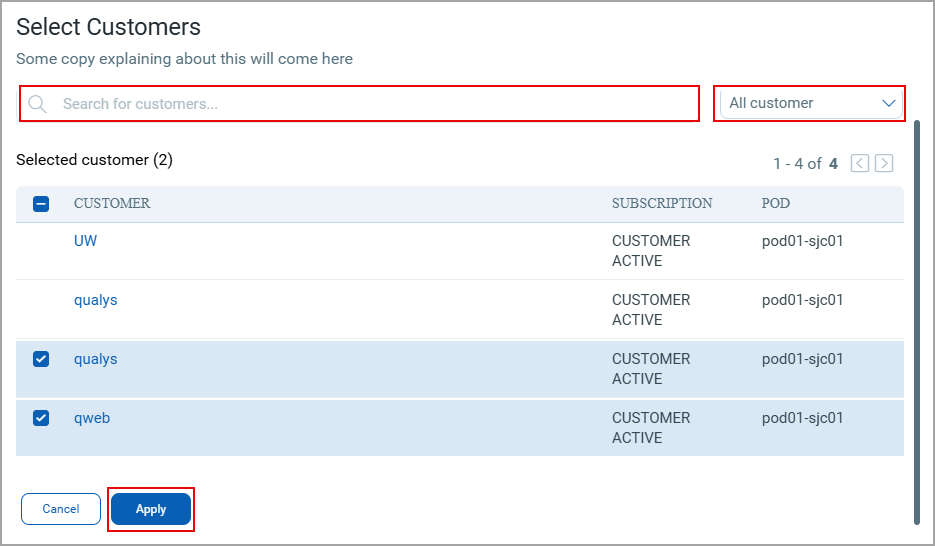Image resolution: width=935 pixels, height=546 pixels.
Task: Uncheck the qweb row checkbox
Action: point(41,418)
